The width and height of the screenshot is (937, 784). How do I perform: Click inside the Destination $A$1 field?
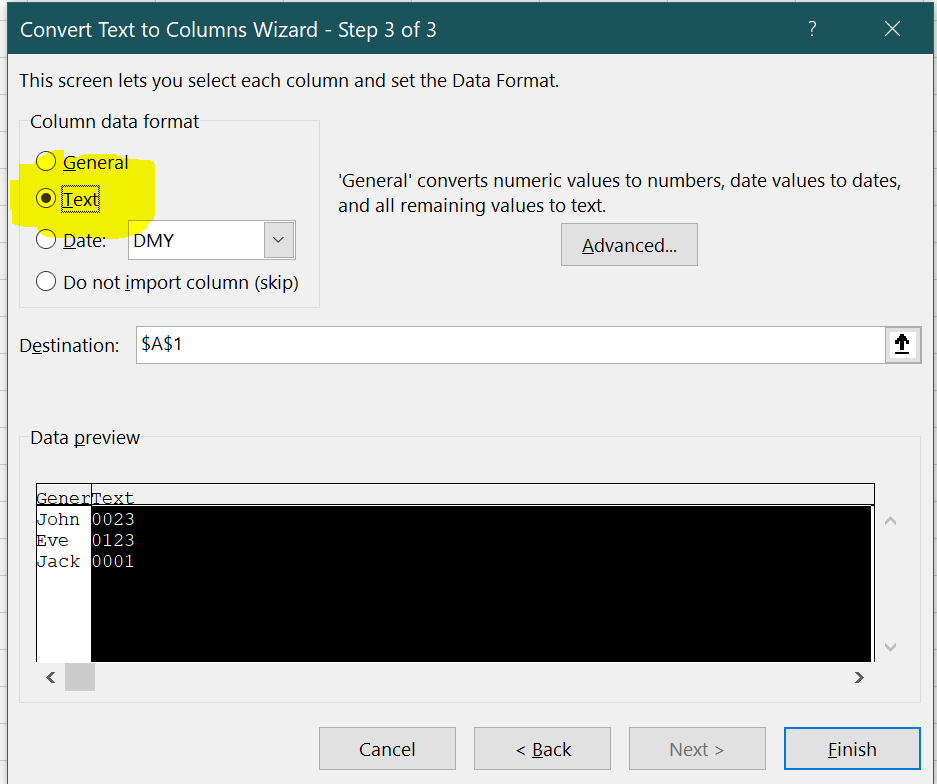point(500,345)
